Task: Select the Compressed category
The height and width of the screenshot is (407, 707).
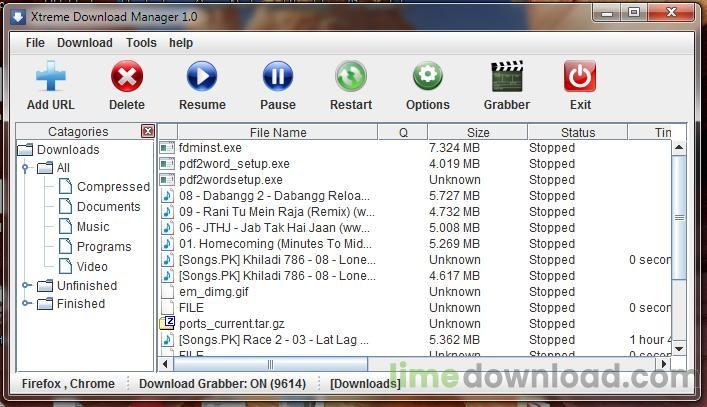Action: click(113, 186)
